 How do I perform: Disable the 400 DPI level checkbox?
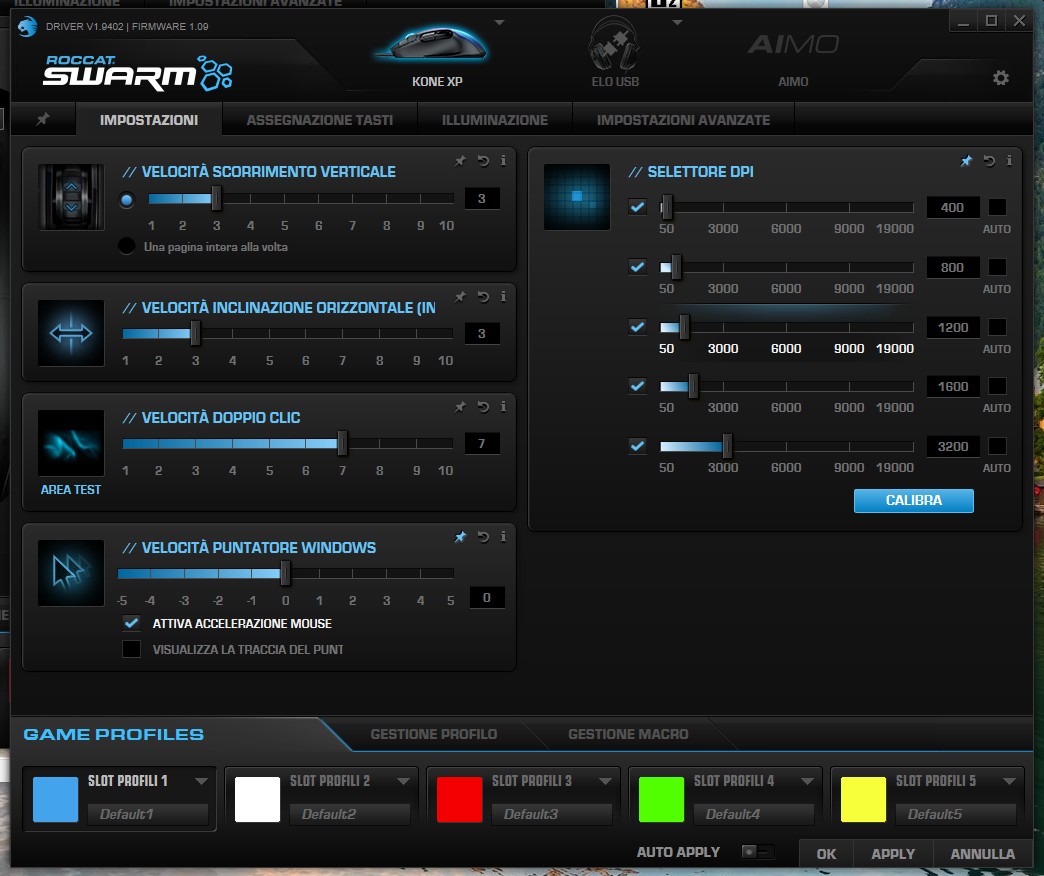click(x=637, y=207)
